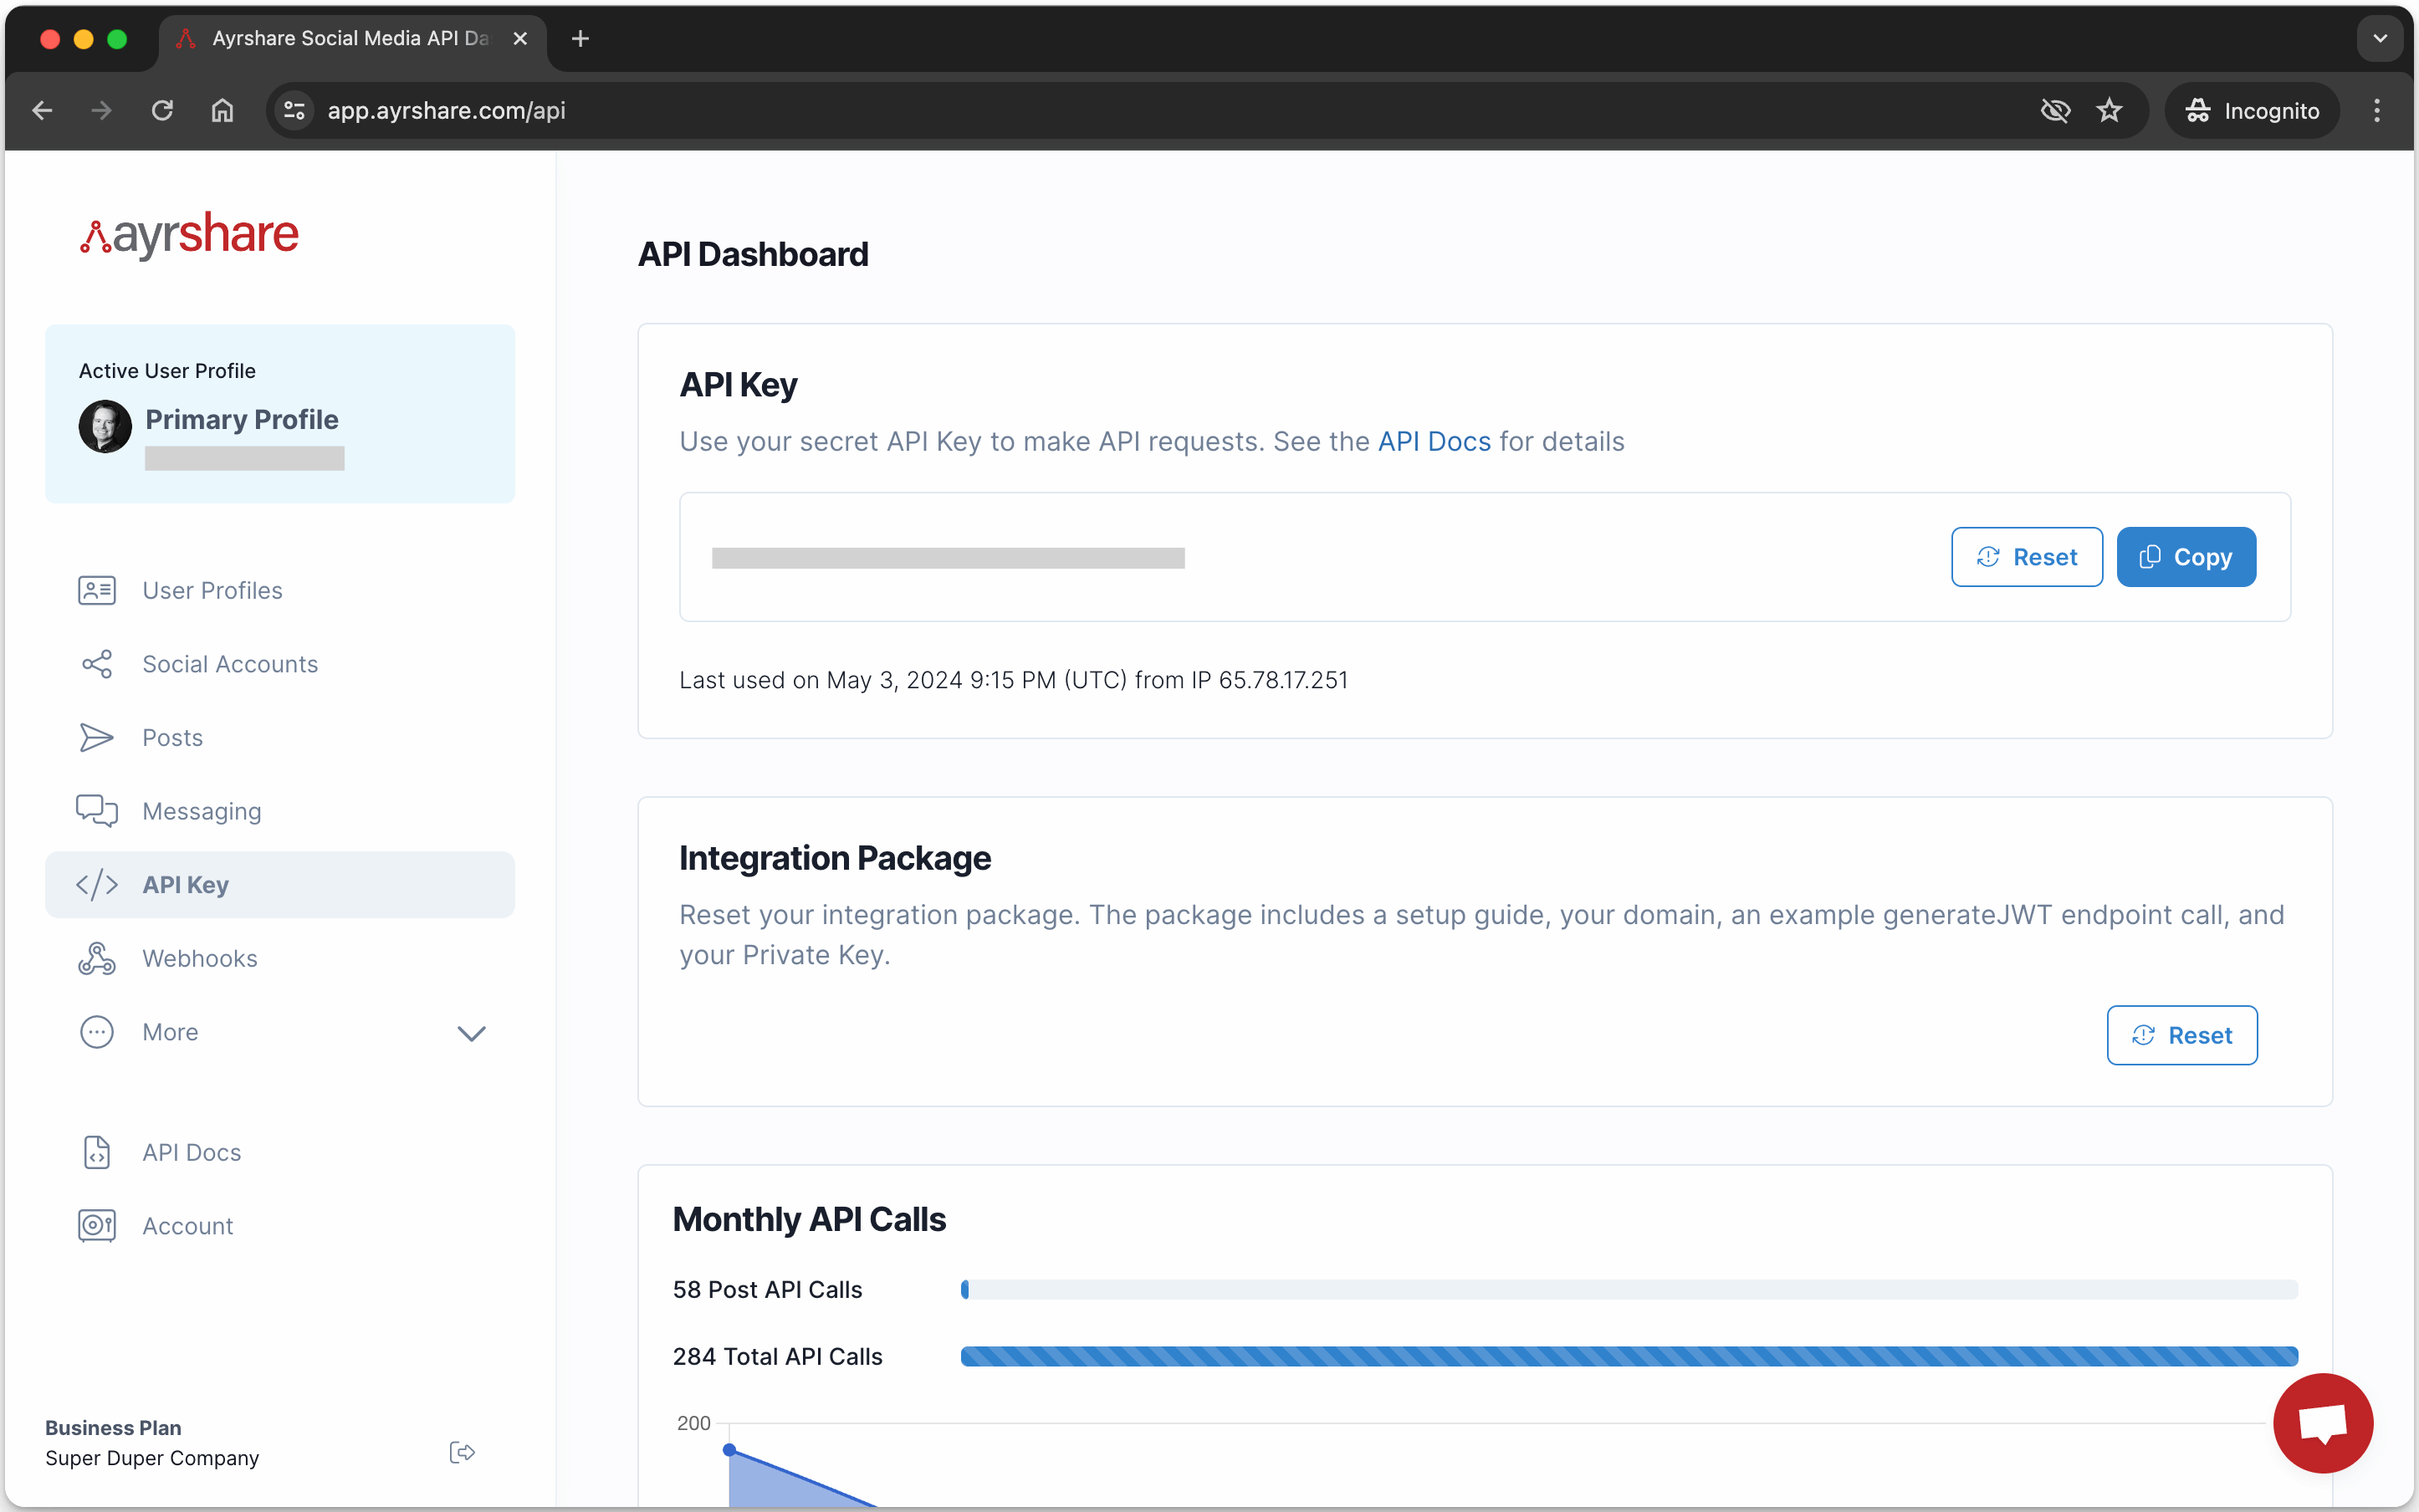
Task: Open site information in address bar
Action: [x=294, y=110]
